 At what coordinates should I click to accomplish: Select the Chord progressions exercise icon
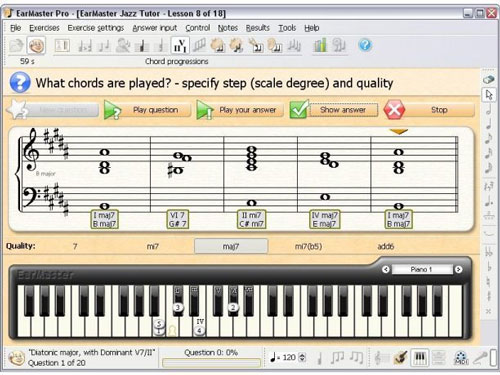point(180,45)
